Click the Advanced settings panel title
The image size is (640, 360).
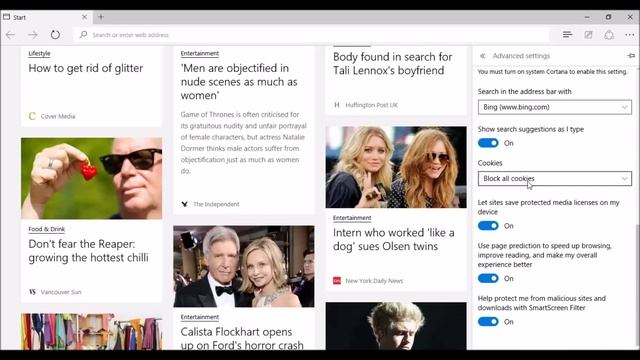521,56
